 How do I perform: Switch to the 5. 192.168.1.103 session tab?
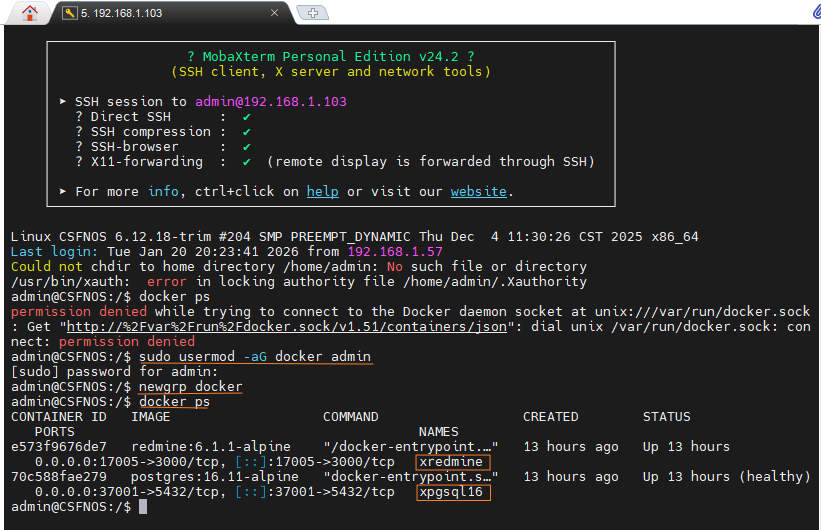click(x=120, y=13)
